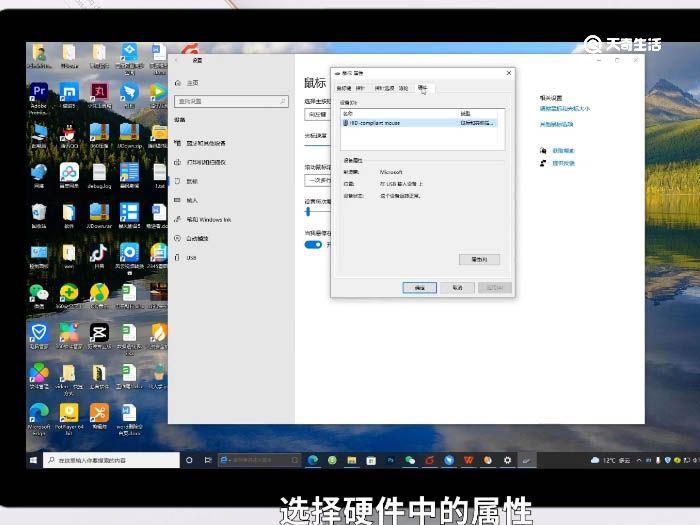Switch to the Hardware (硬件) tab

coord(422,89)
